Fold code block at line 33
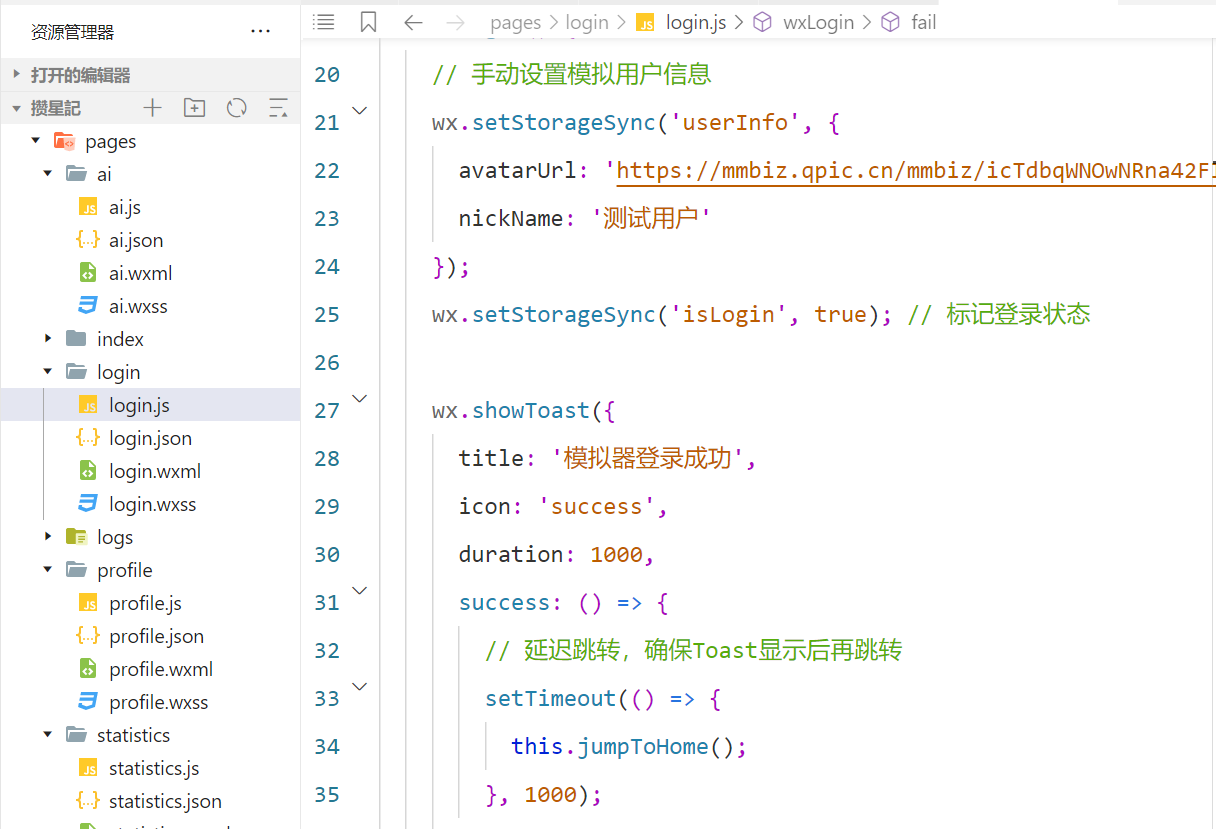 coord(360,687)
